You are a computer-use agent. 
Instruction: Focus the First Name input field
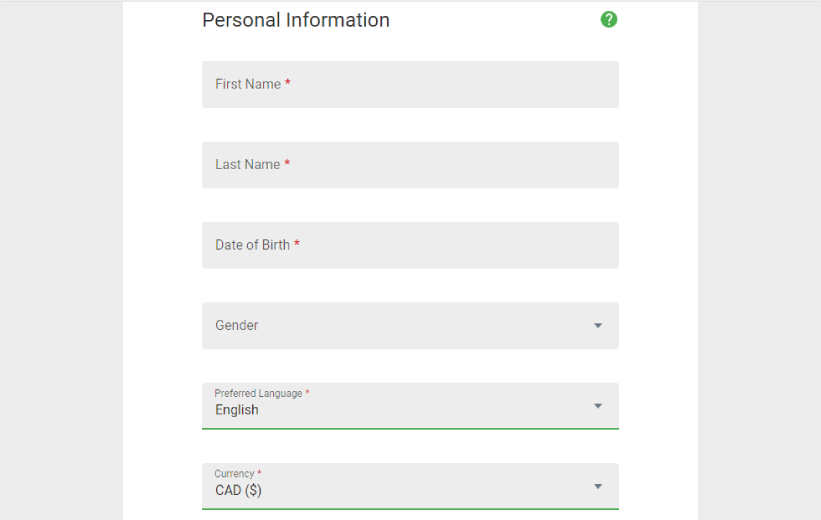[410, 84]
